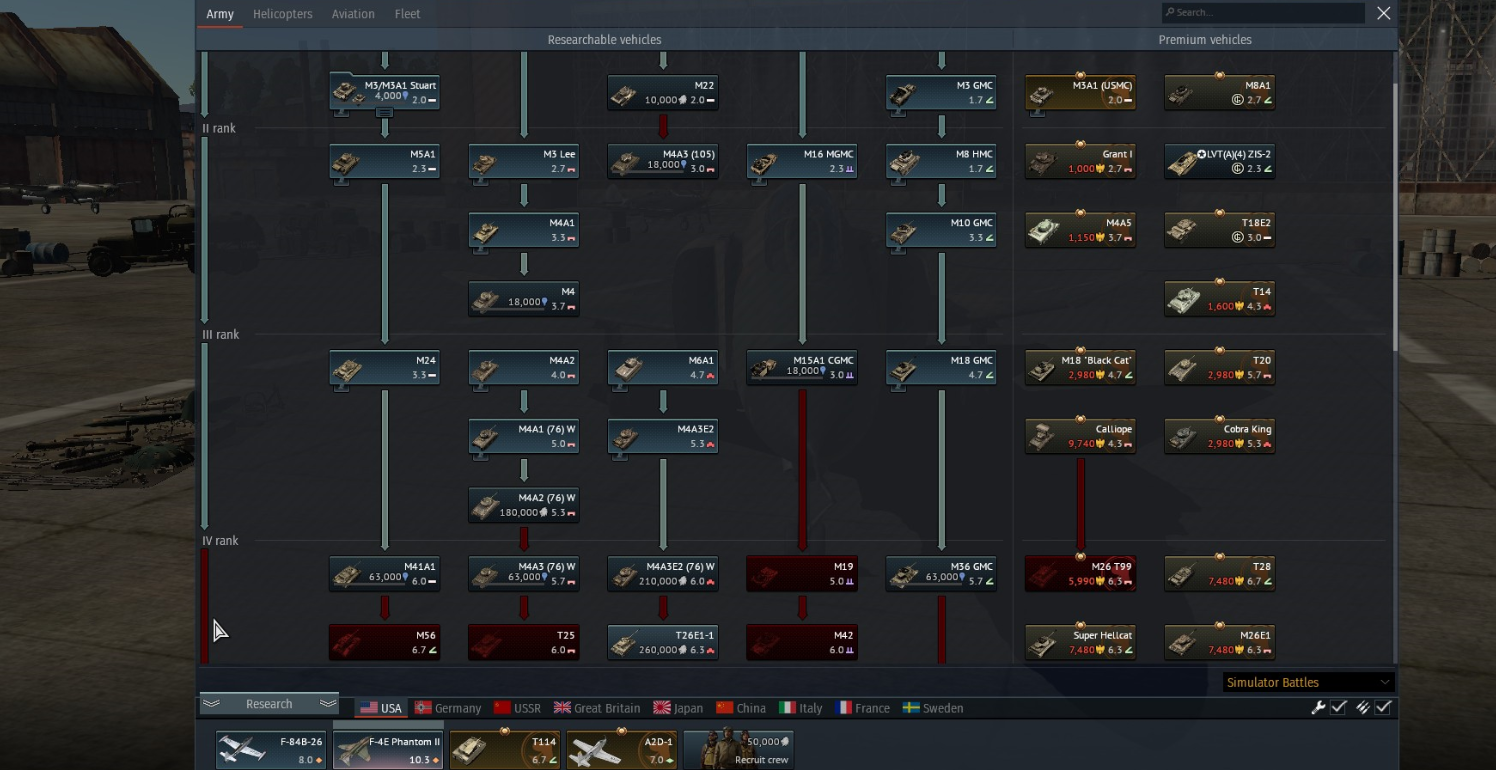Click the premium M3A1 (USMC) card

(x=1080, y=93)
